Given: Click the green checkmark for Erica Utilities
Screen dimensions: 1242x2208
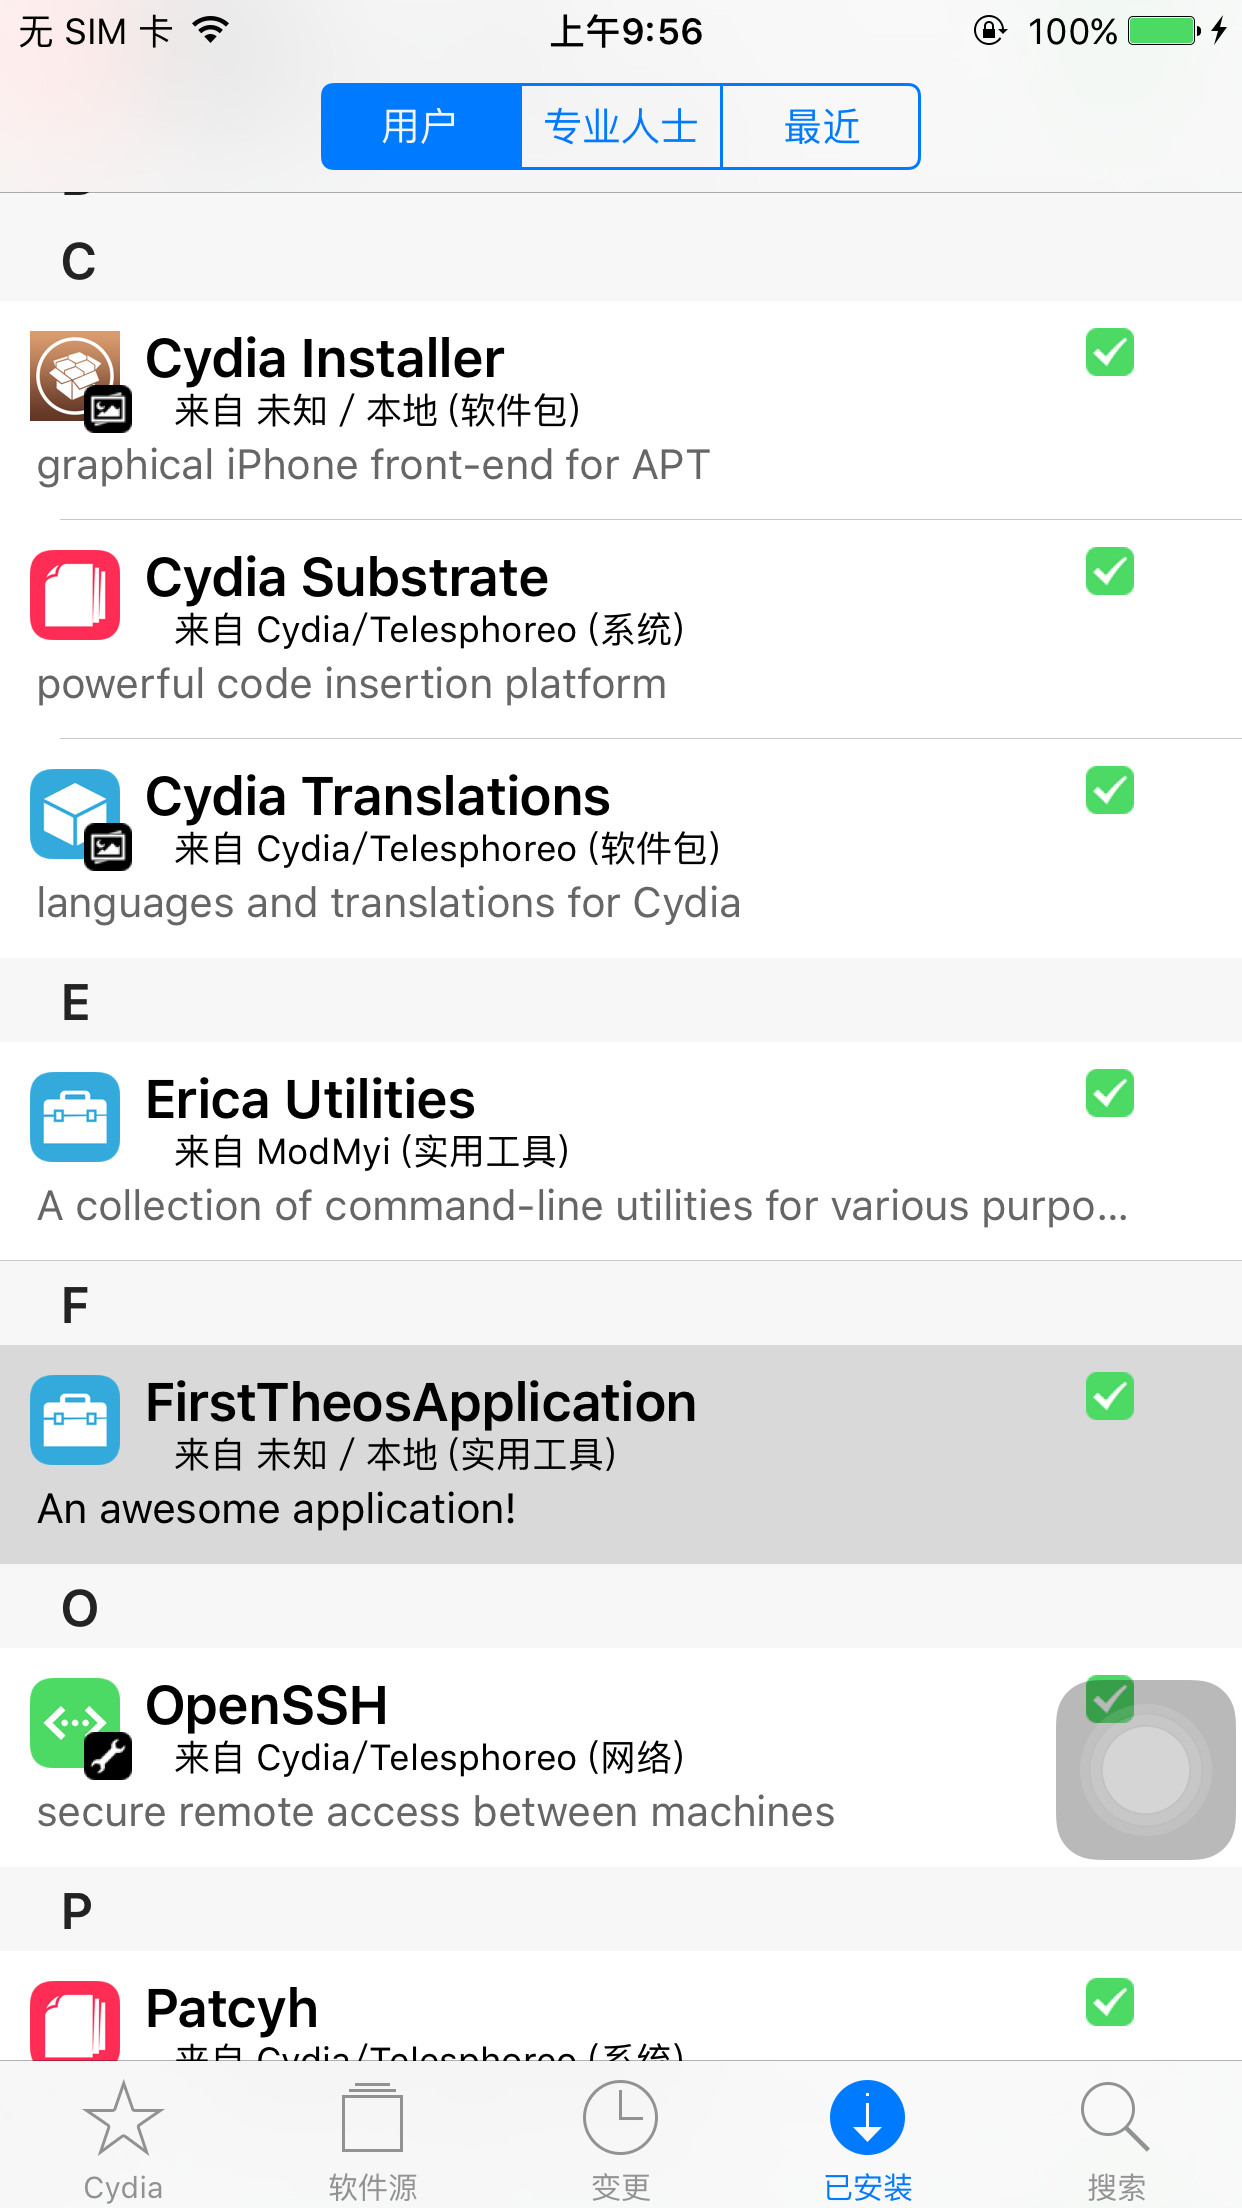Looking at the screenshot, I should (1109, 1093).
